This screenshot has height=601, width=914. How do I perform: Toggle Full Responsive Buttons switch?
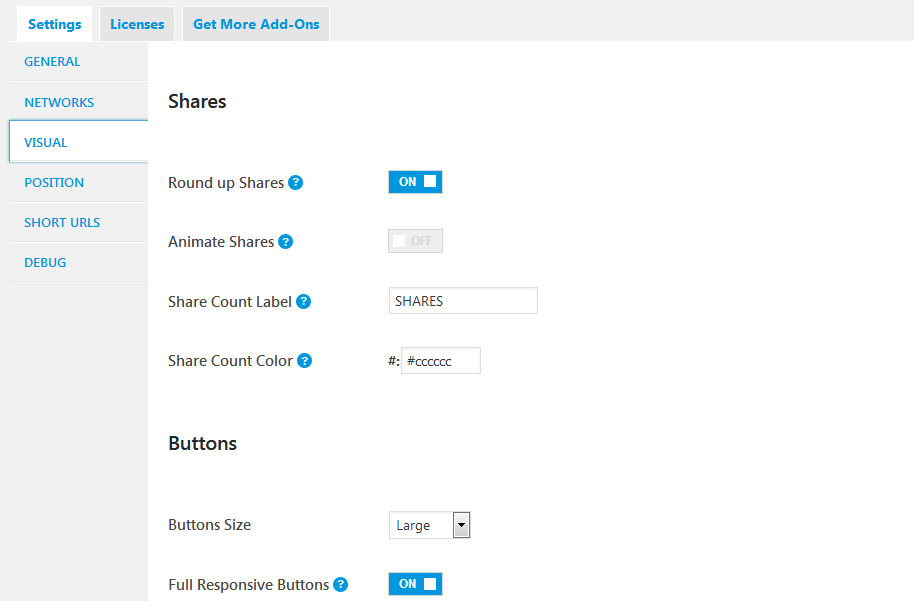coord(415,584)
